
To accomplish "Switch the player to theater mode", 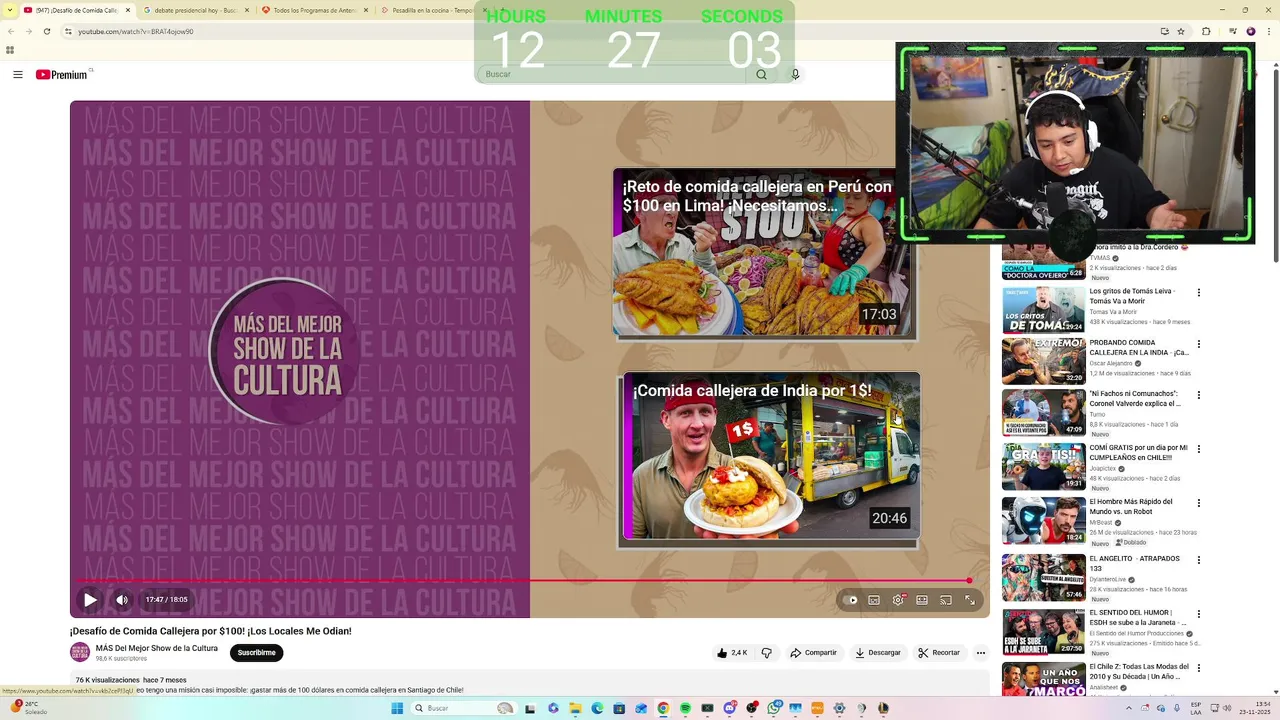I will pyautogui.click(x=922, y=600).
